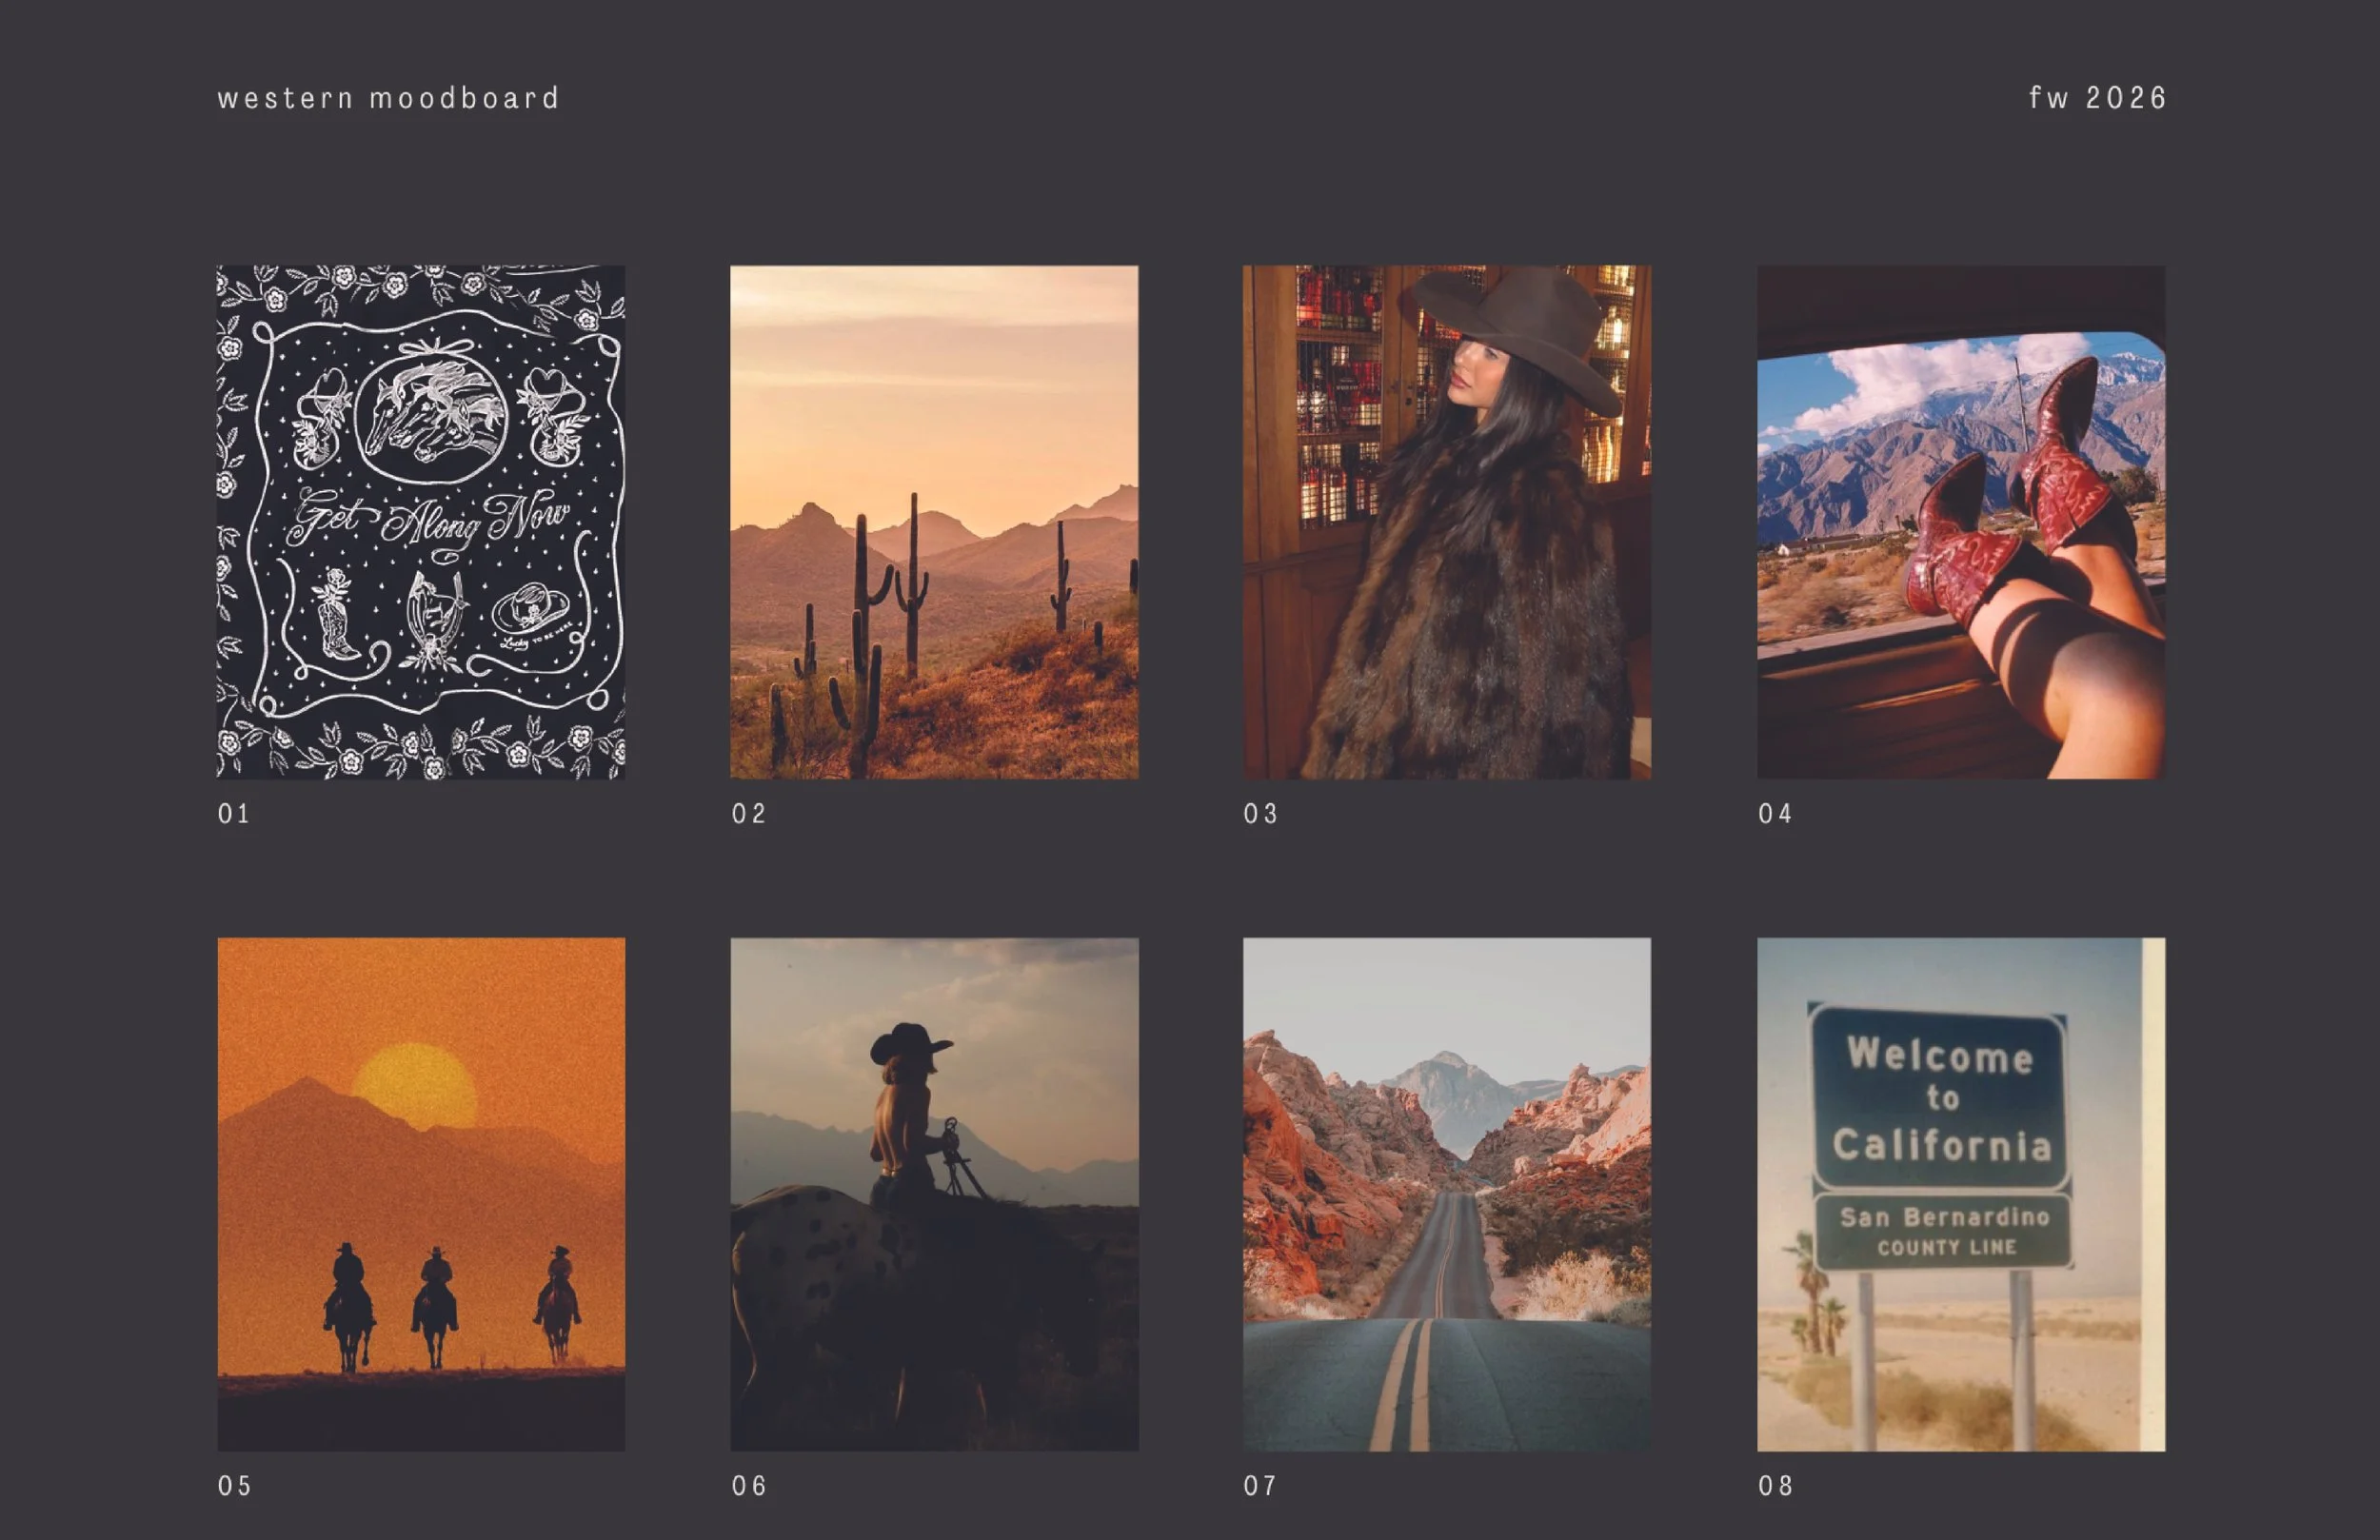Click the caption number 05

click(x=234, y=1486)
